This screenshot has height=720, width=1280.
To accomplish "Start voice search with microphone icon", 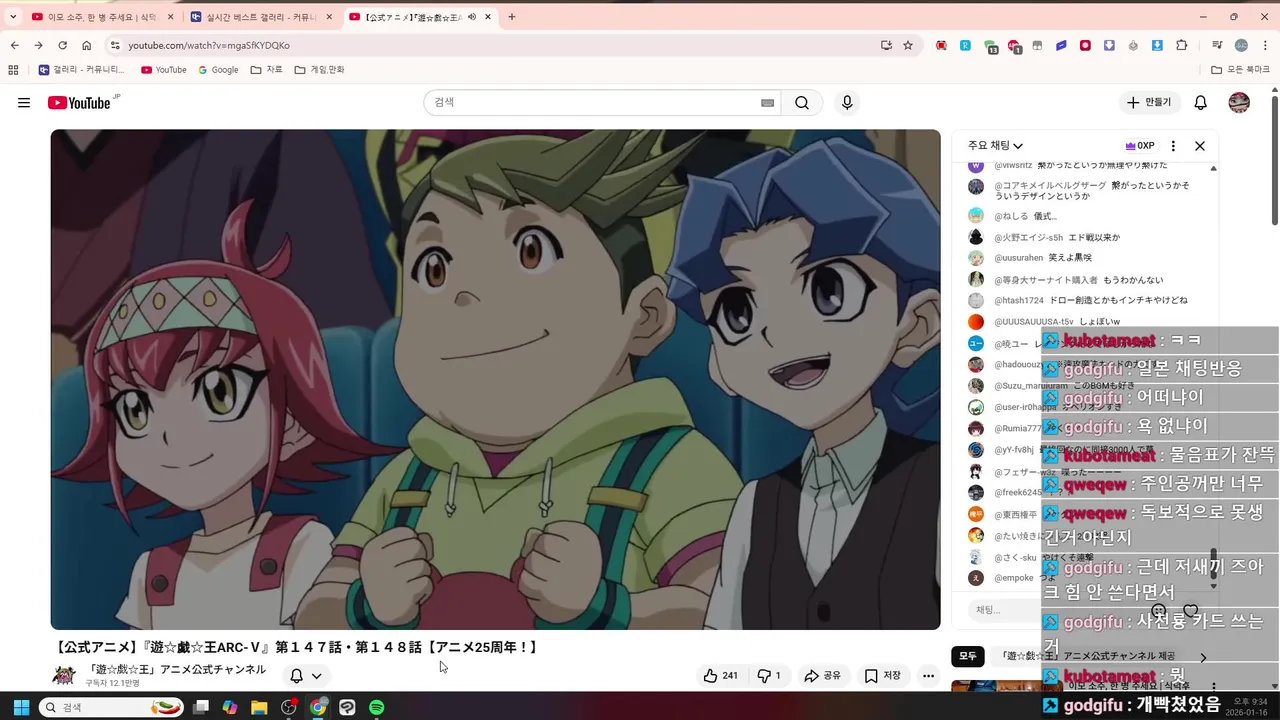I will click(x=847, y=103).
